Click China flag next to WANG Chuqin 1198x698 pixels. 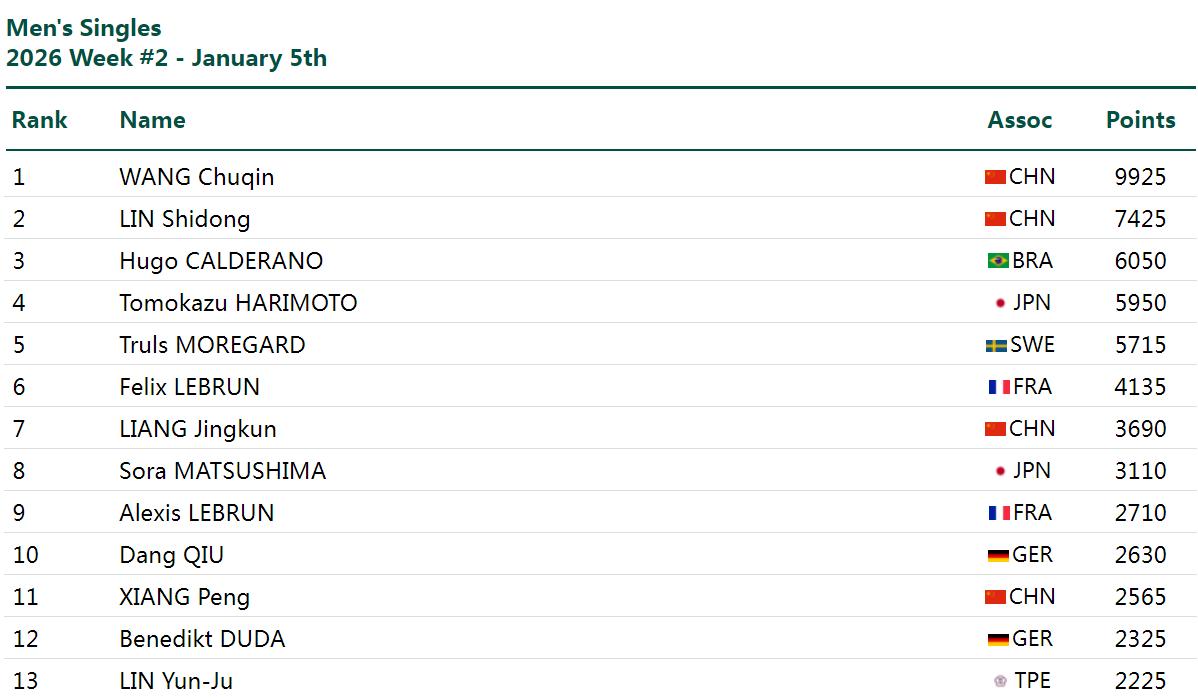click(994, 177)
